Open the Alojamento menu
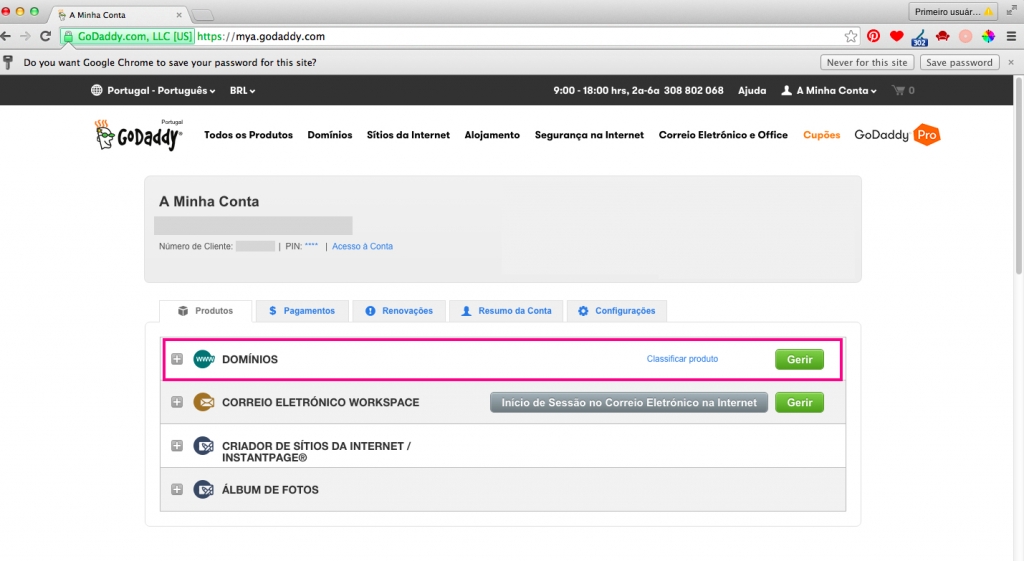This screenshot has width=1024, height=561. pos(492,135)
